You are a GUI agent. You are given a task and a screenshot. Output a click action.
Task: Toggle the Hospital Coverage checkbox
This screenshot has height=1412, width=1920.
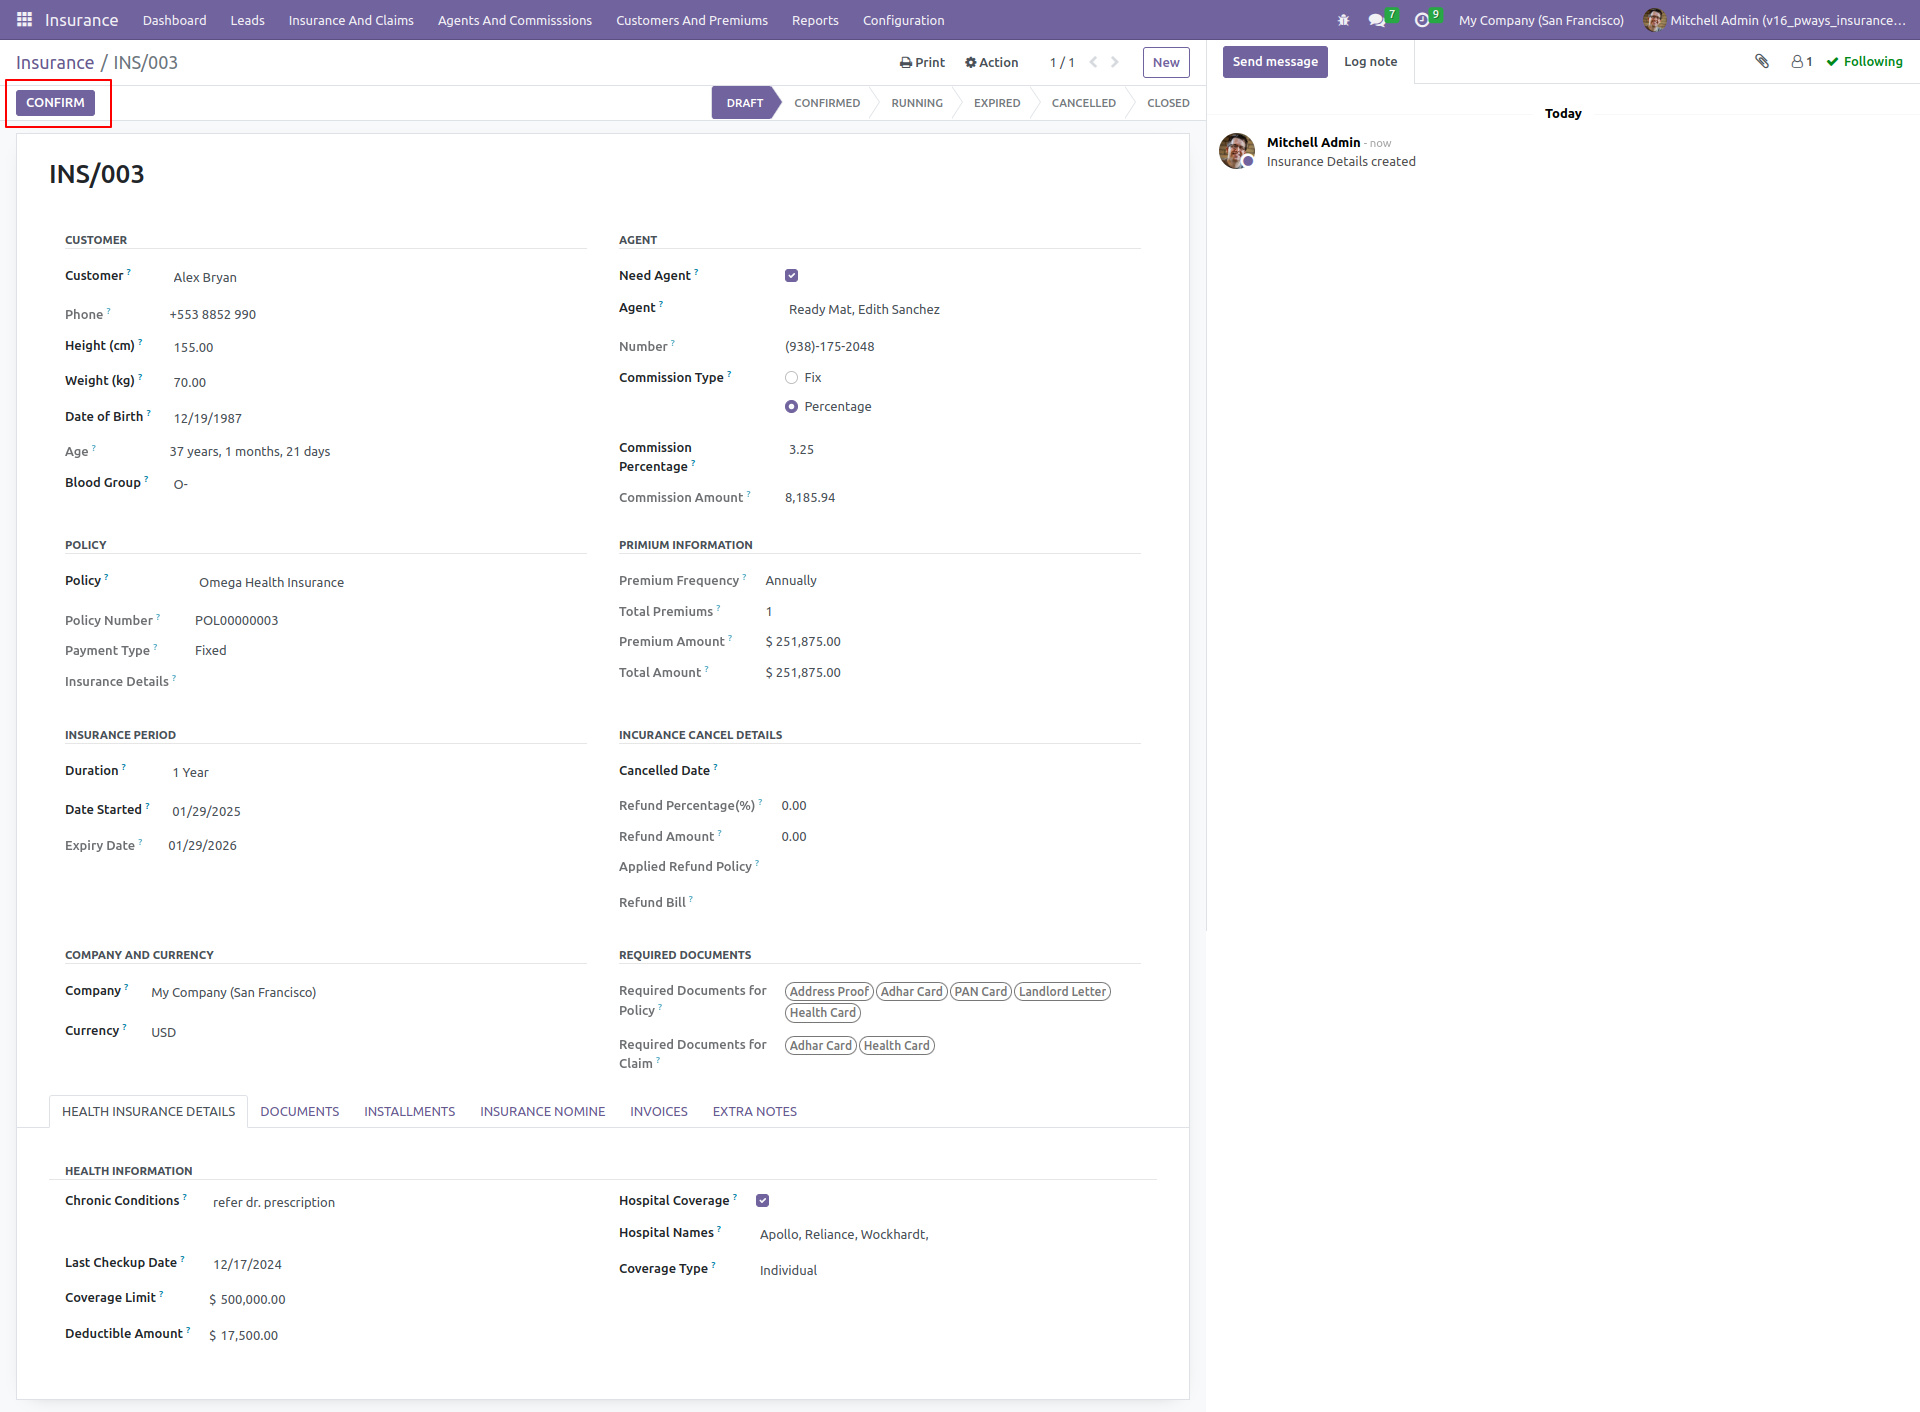click(763, 1201)
